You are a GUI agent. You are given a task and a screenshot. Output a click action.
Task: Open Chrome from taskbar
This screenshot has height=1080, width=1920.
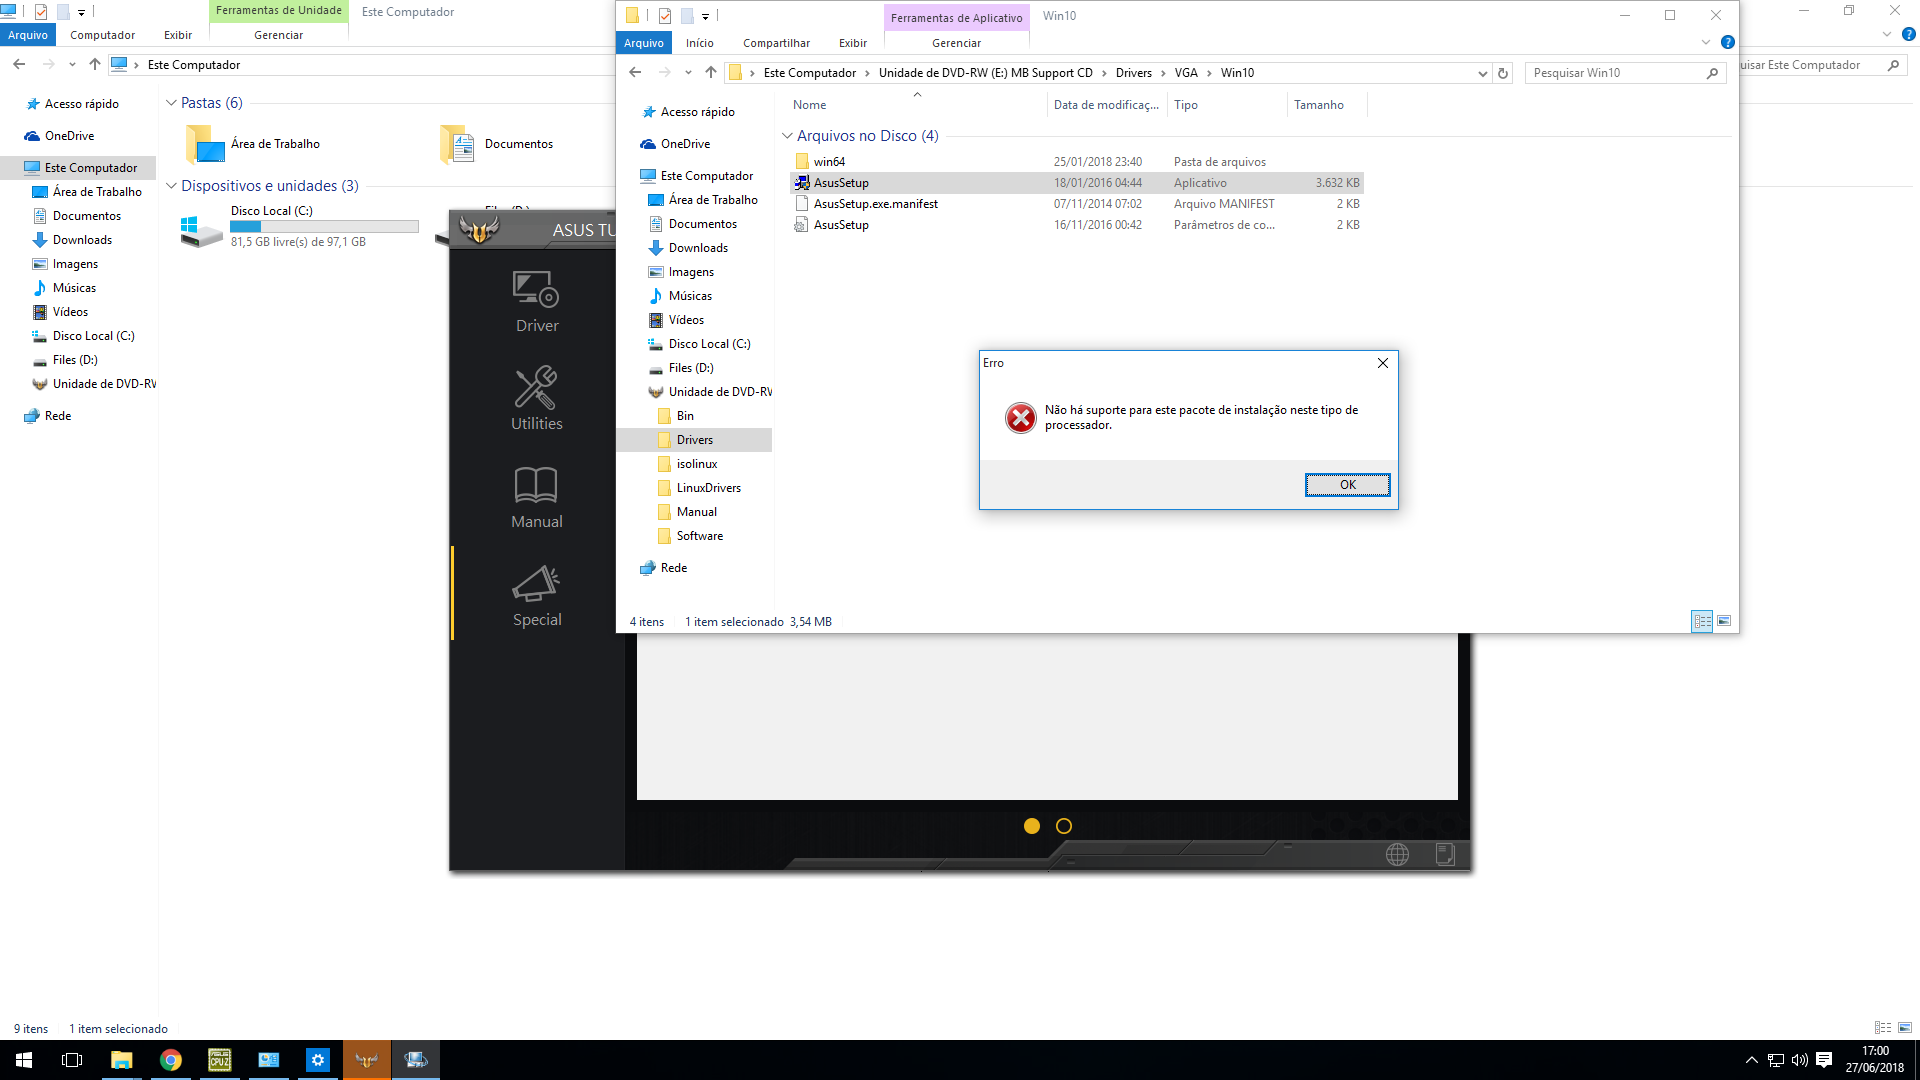(170, 1060)
